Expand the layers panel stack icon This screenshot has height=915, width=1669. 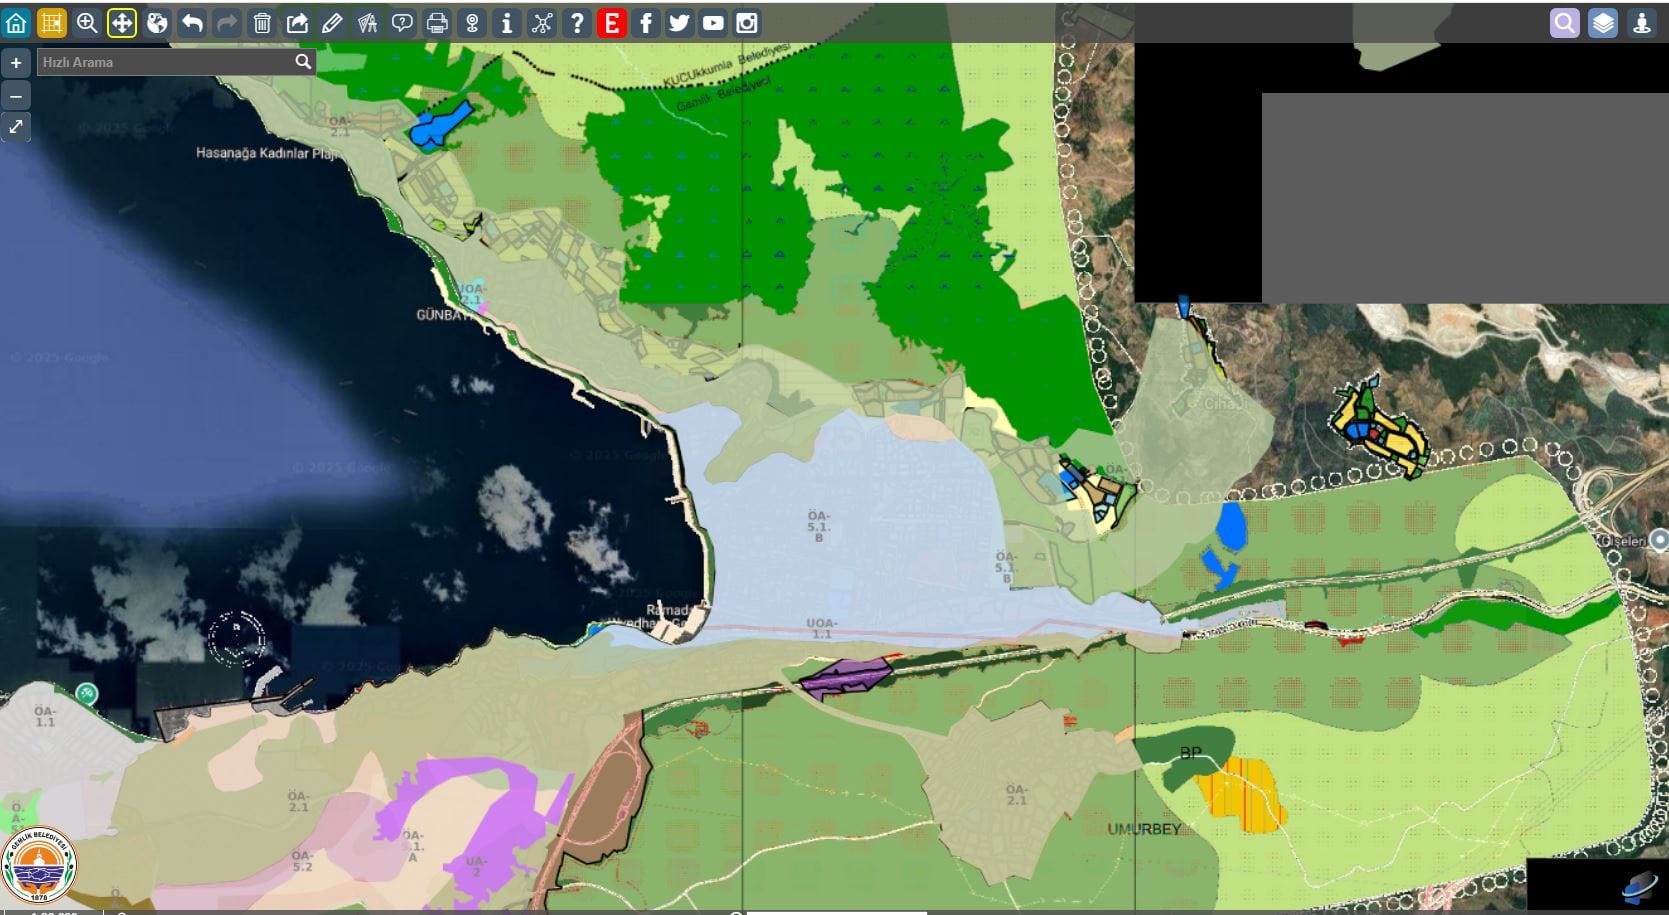pos(1603,23)
